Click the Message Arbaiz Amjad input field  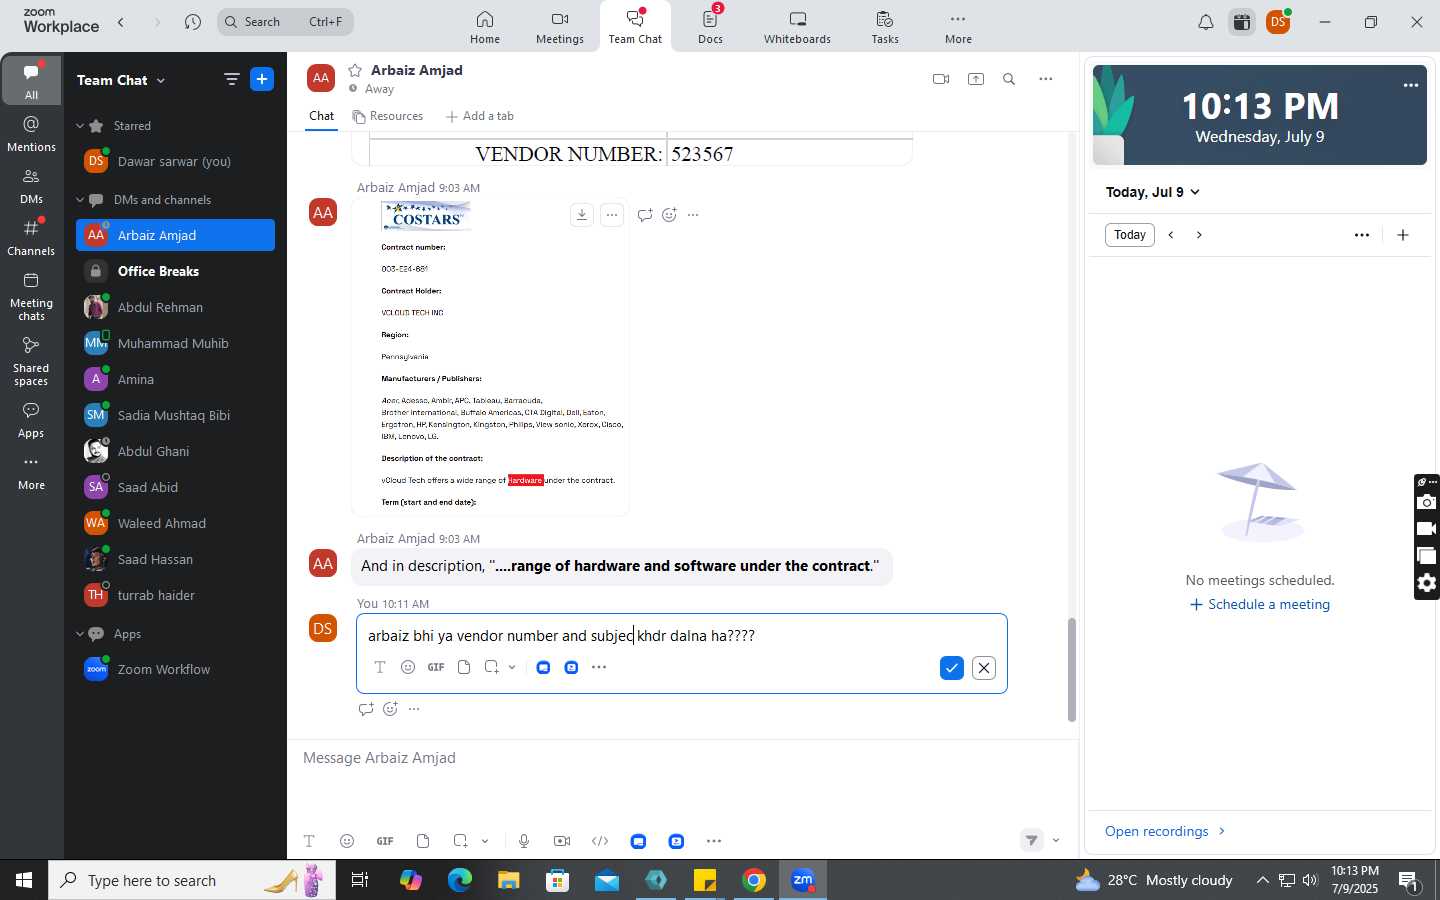click(681, 758)
